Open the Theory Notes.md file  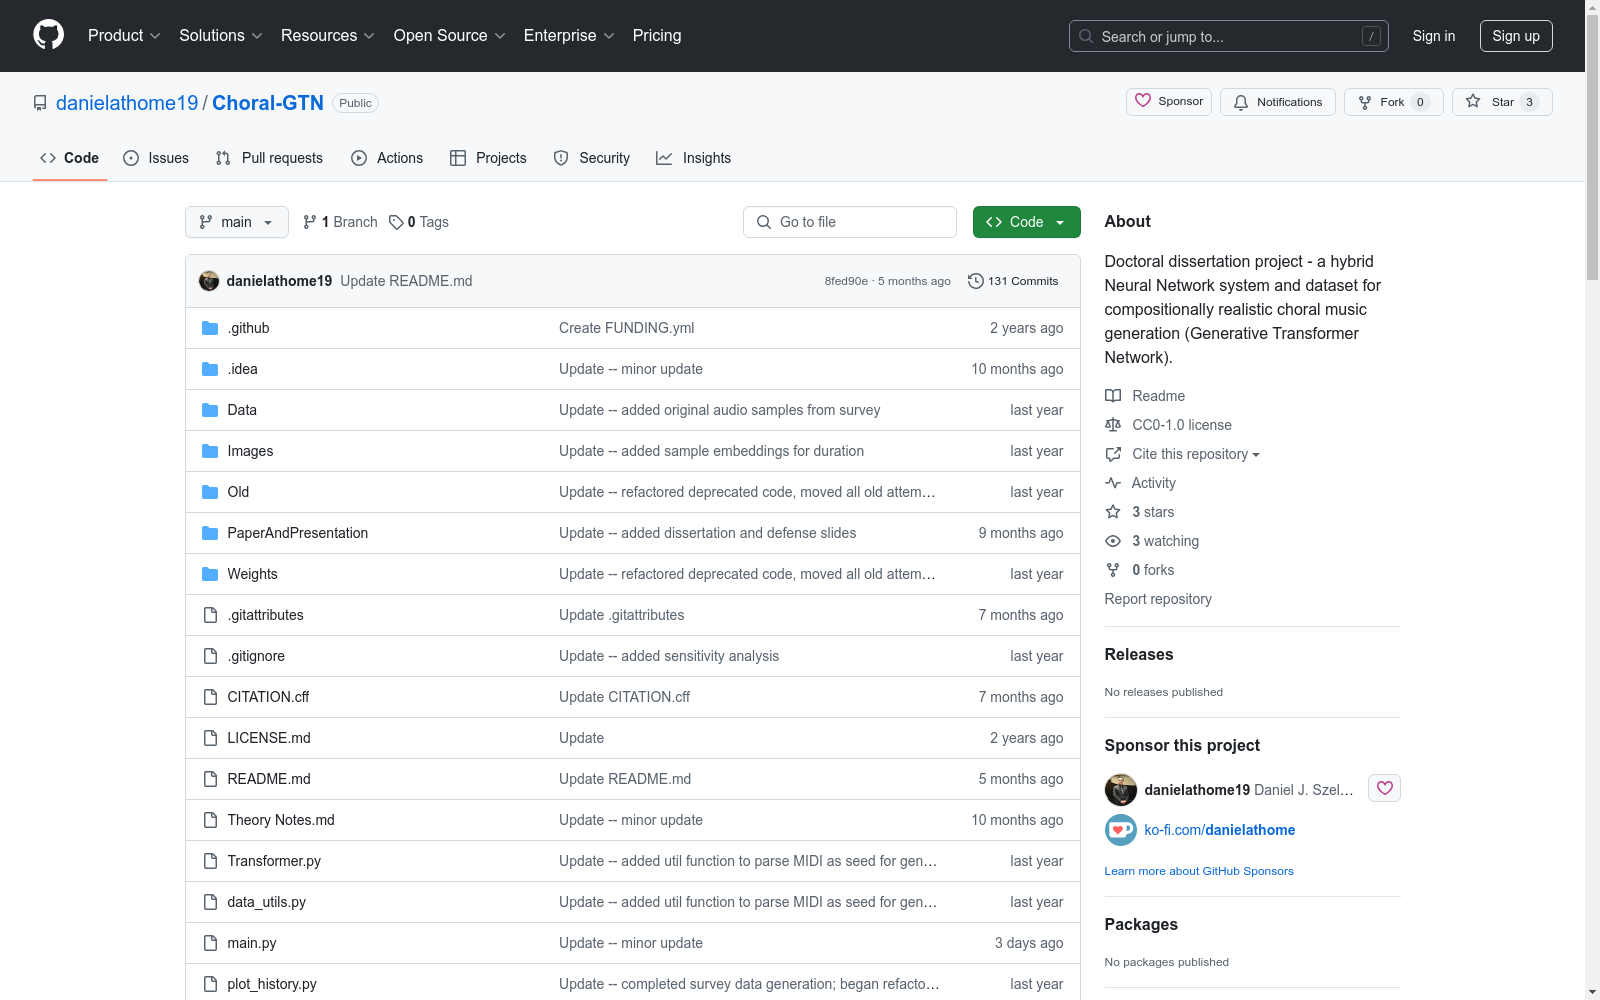(281, 820)
